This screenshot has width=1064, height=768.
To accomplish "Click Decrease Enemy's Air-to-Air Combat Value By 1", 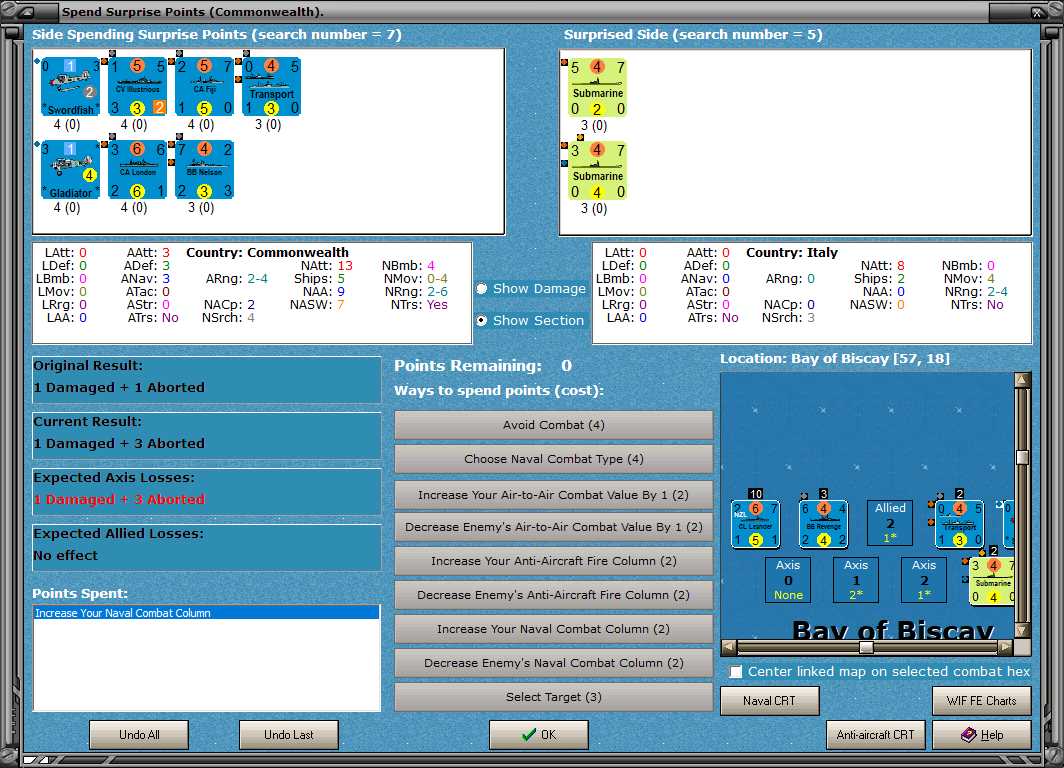I will pos(554,527).
